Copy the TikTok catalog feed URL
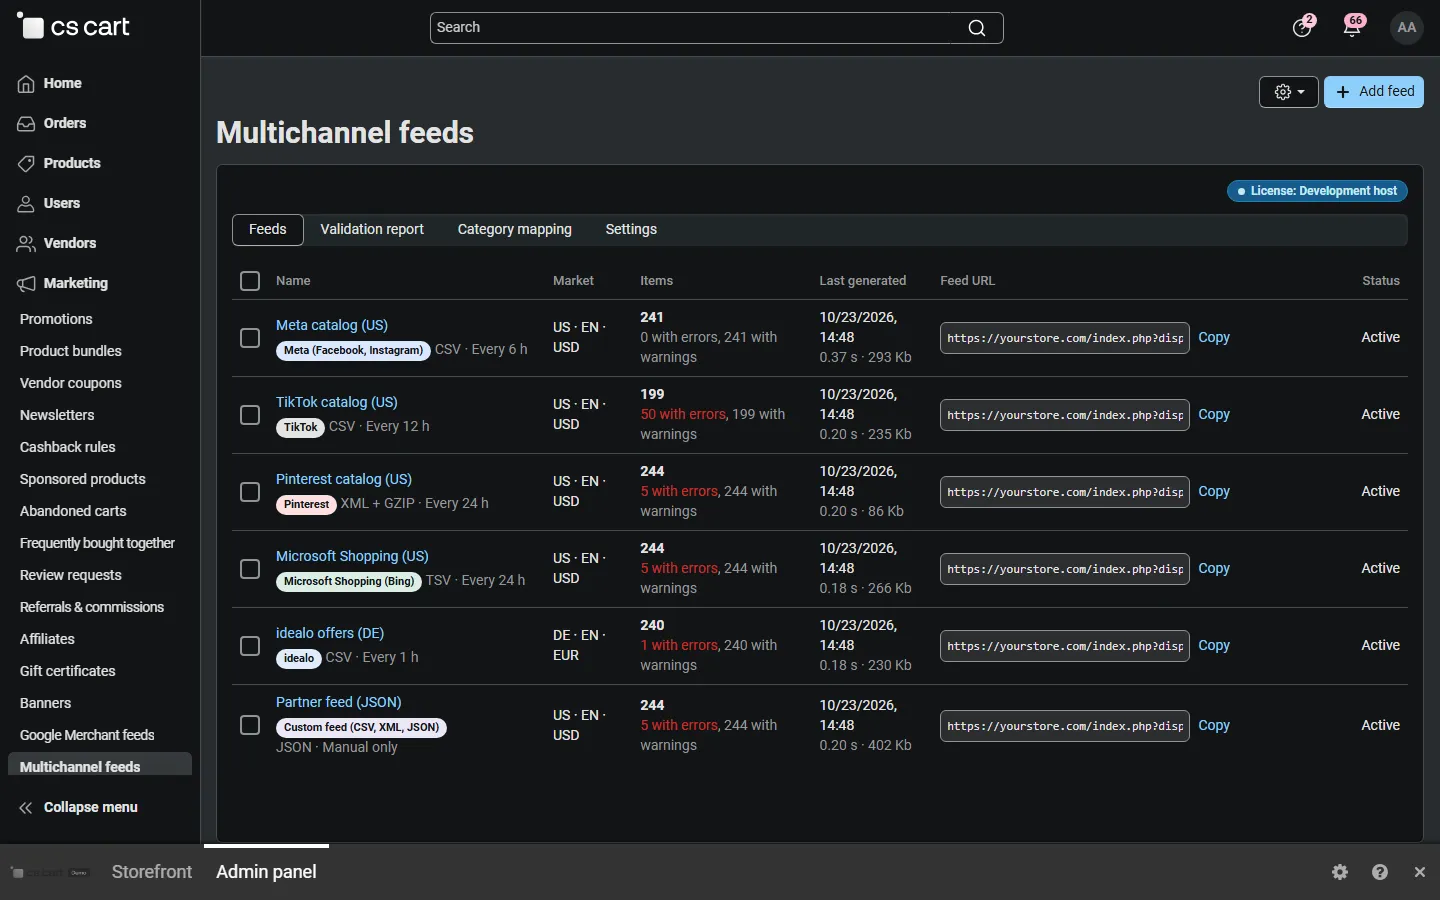 (1214, 415)
